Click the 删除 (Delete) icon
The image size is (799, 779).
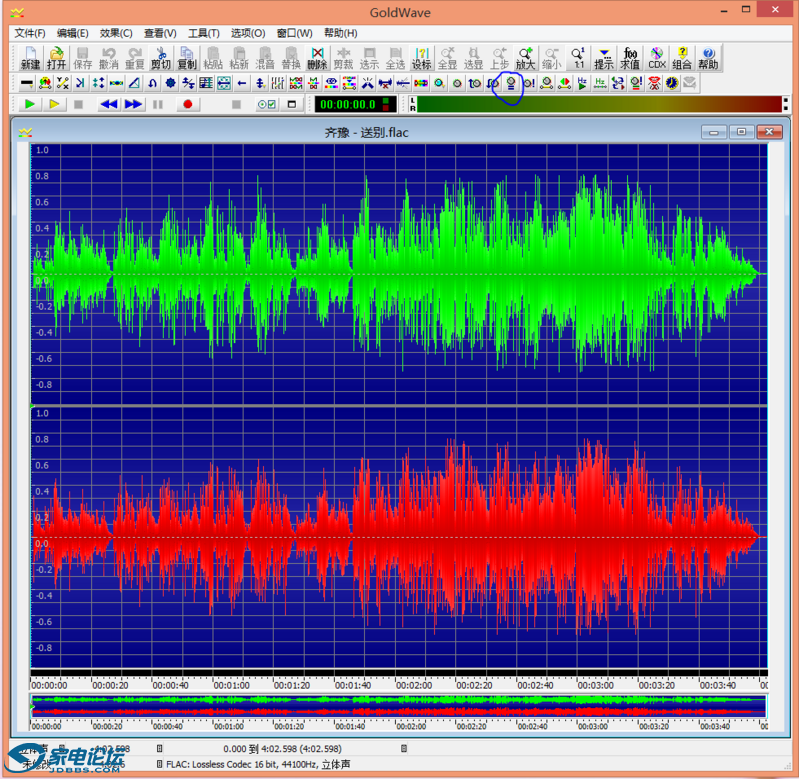[x=317, y=58]
